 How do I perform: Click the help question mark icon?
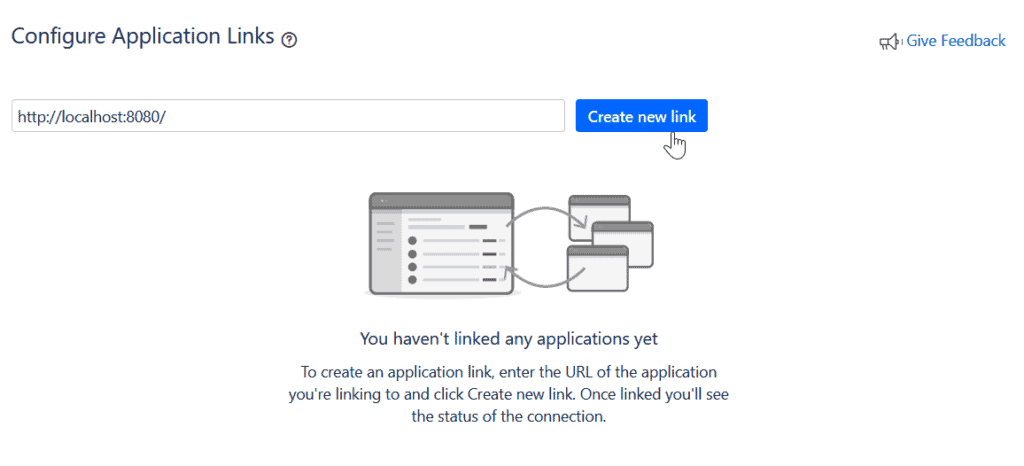[x=290, y=40]
